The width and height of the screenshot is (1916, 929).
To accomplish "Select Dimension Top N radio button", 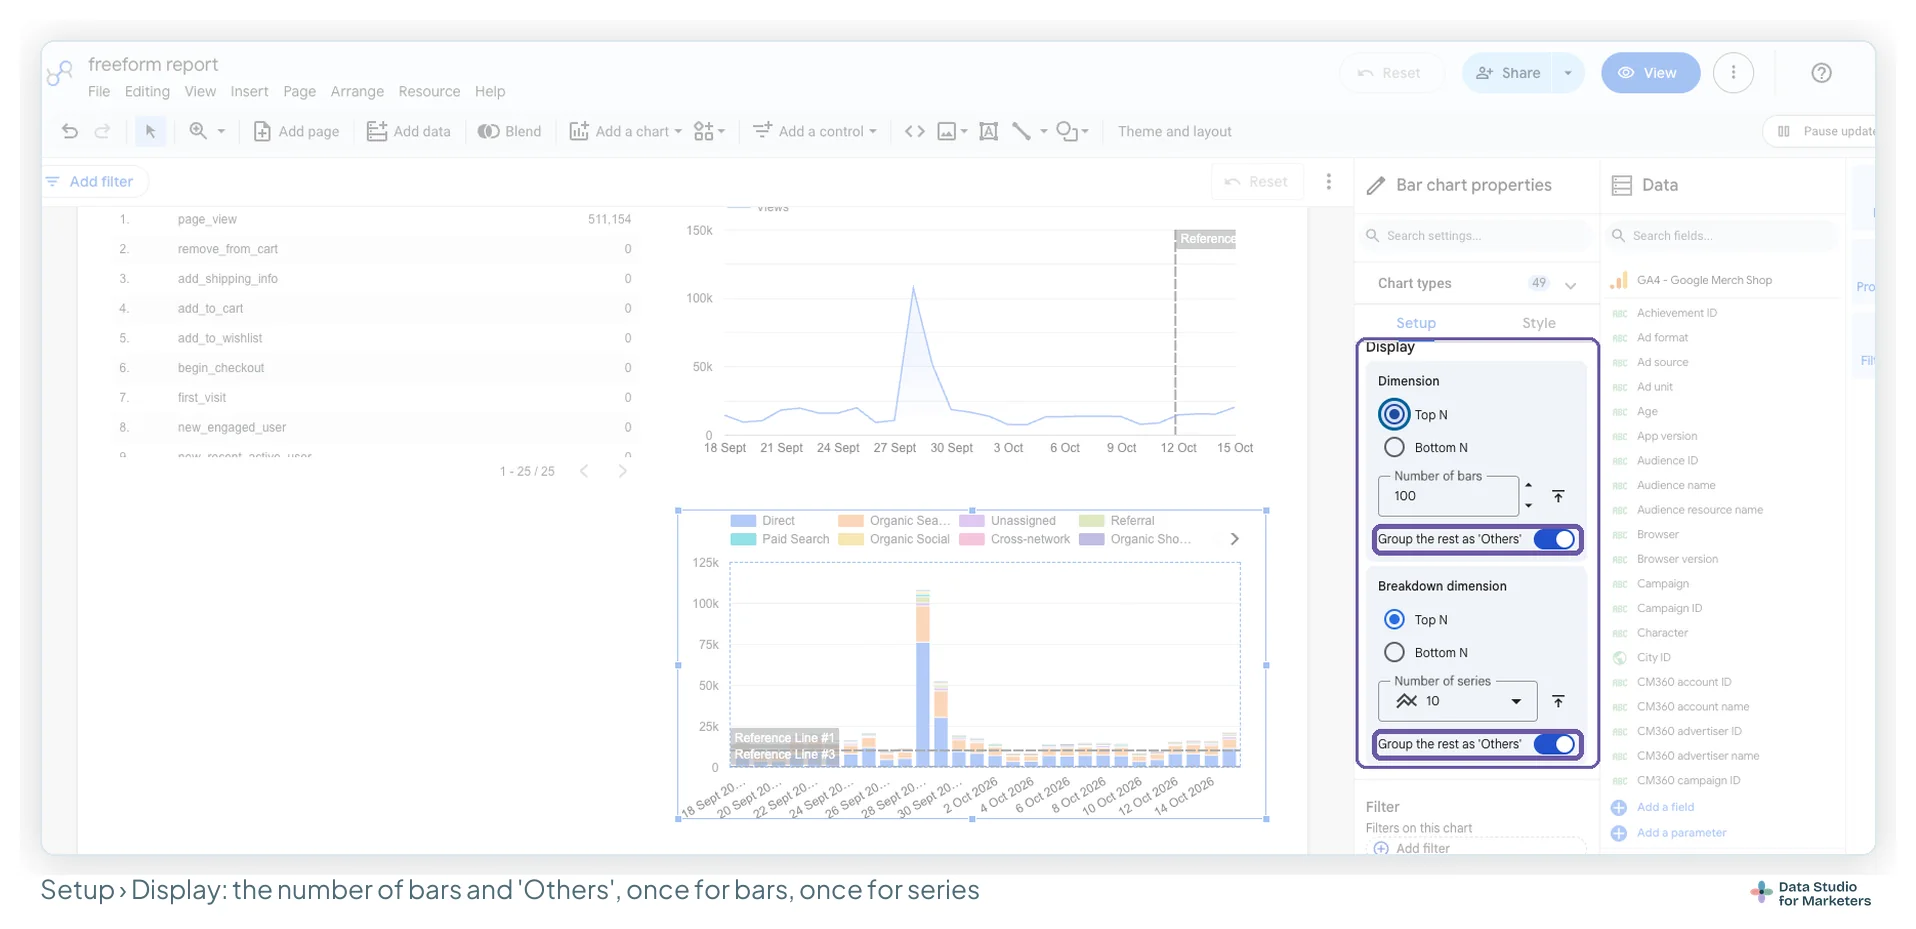I will tap(1394, 414).
